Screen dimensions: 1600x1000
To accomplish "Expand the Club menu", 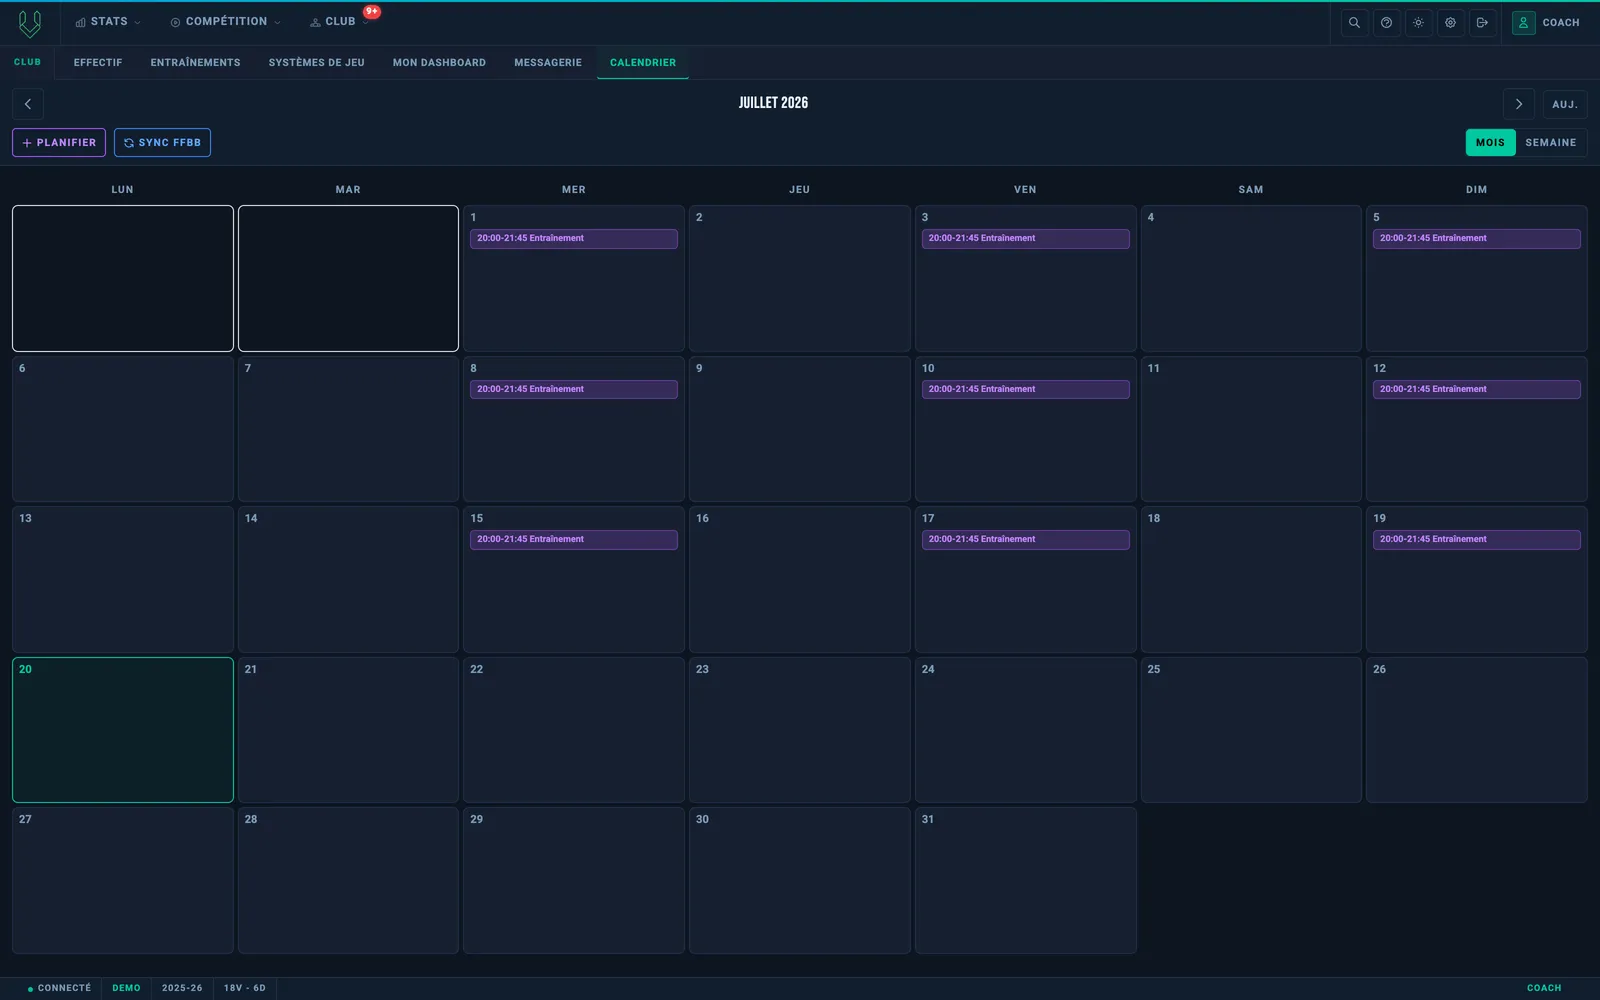I will [339, 22].
